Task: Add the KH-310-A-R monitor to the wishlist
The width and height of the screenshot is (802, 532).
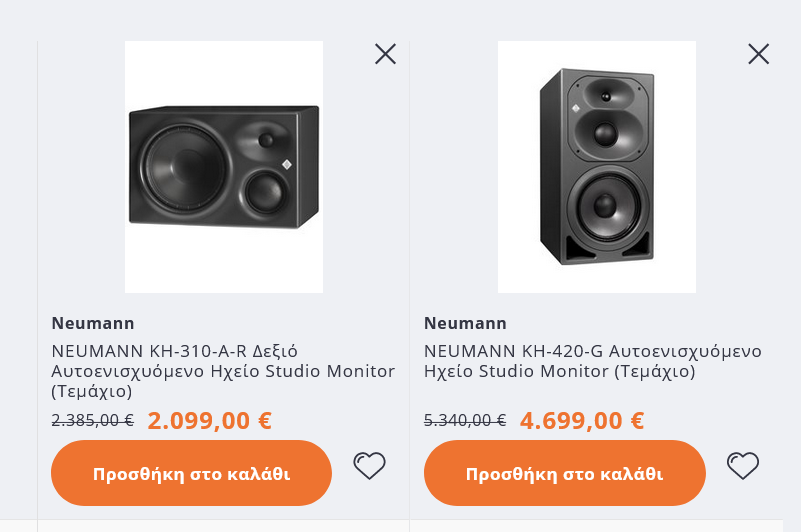Action: [369, 465]
